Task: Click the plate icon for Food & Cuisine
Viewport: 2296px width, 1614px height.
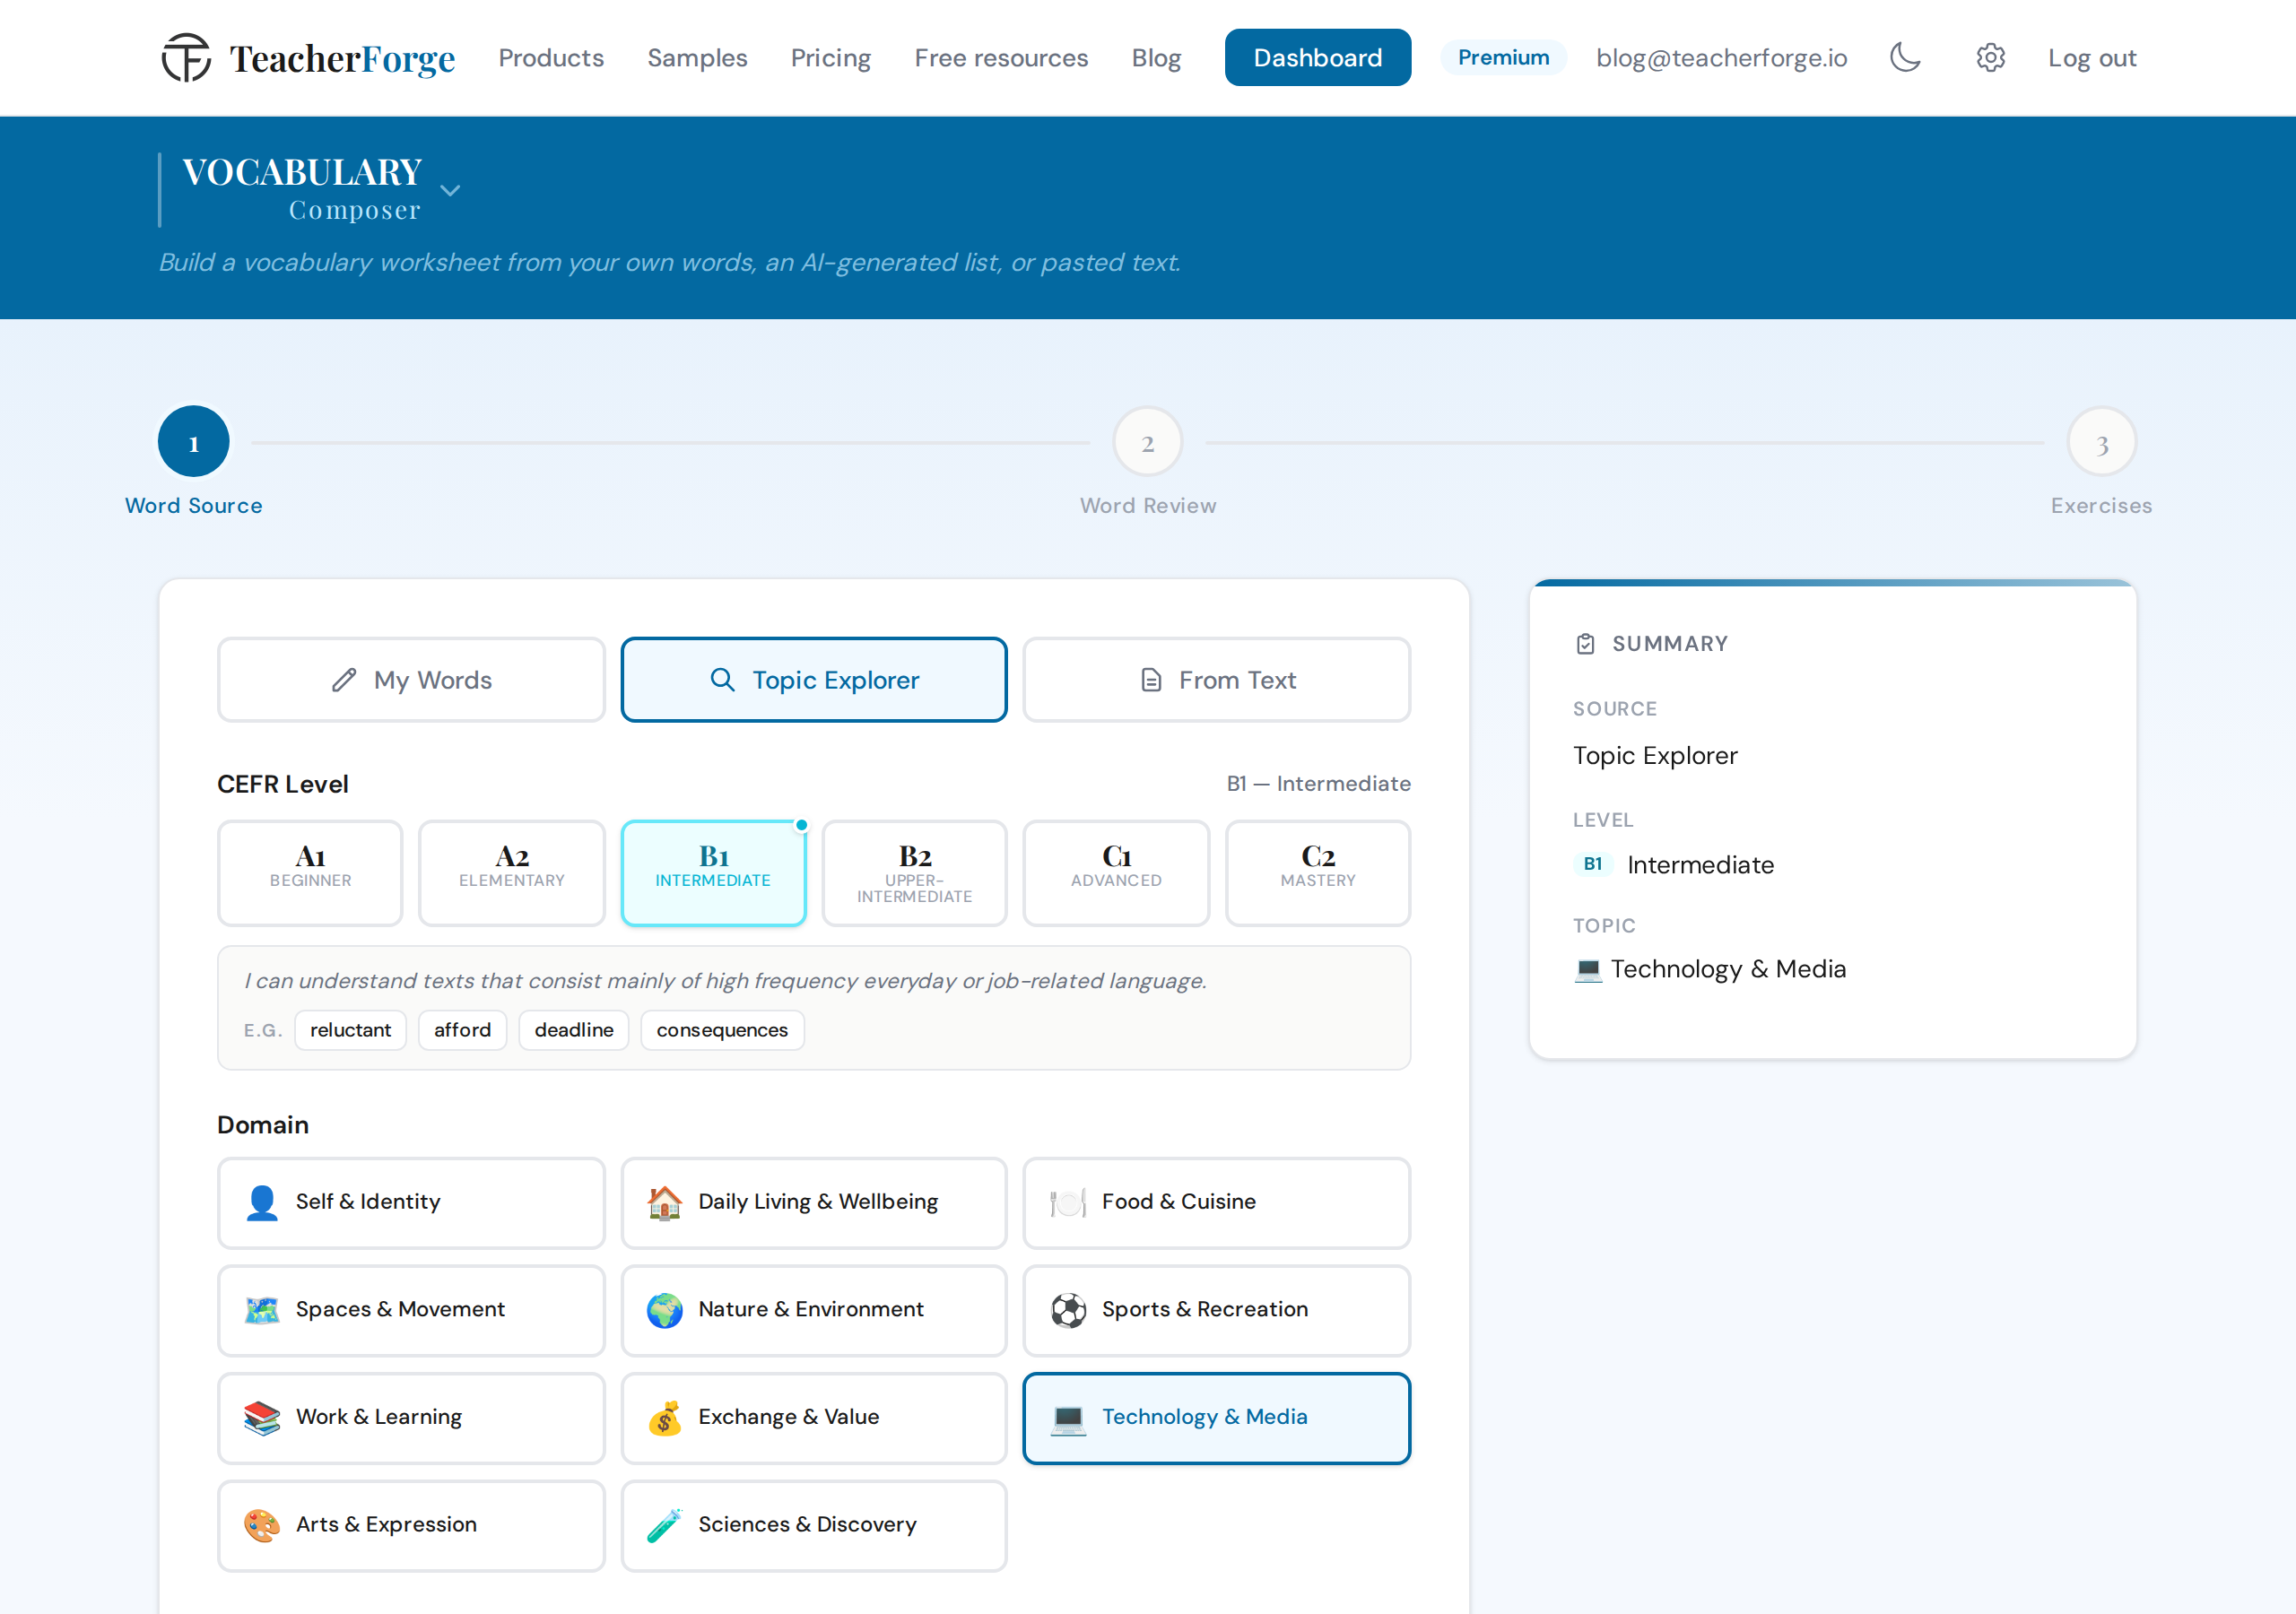Action: pyautogui.click(x=1068, y=1202)
